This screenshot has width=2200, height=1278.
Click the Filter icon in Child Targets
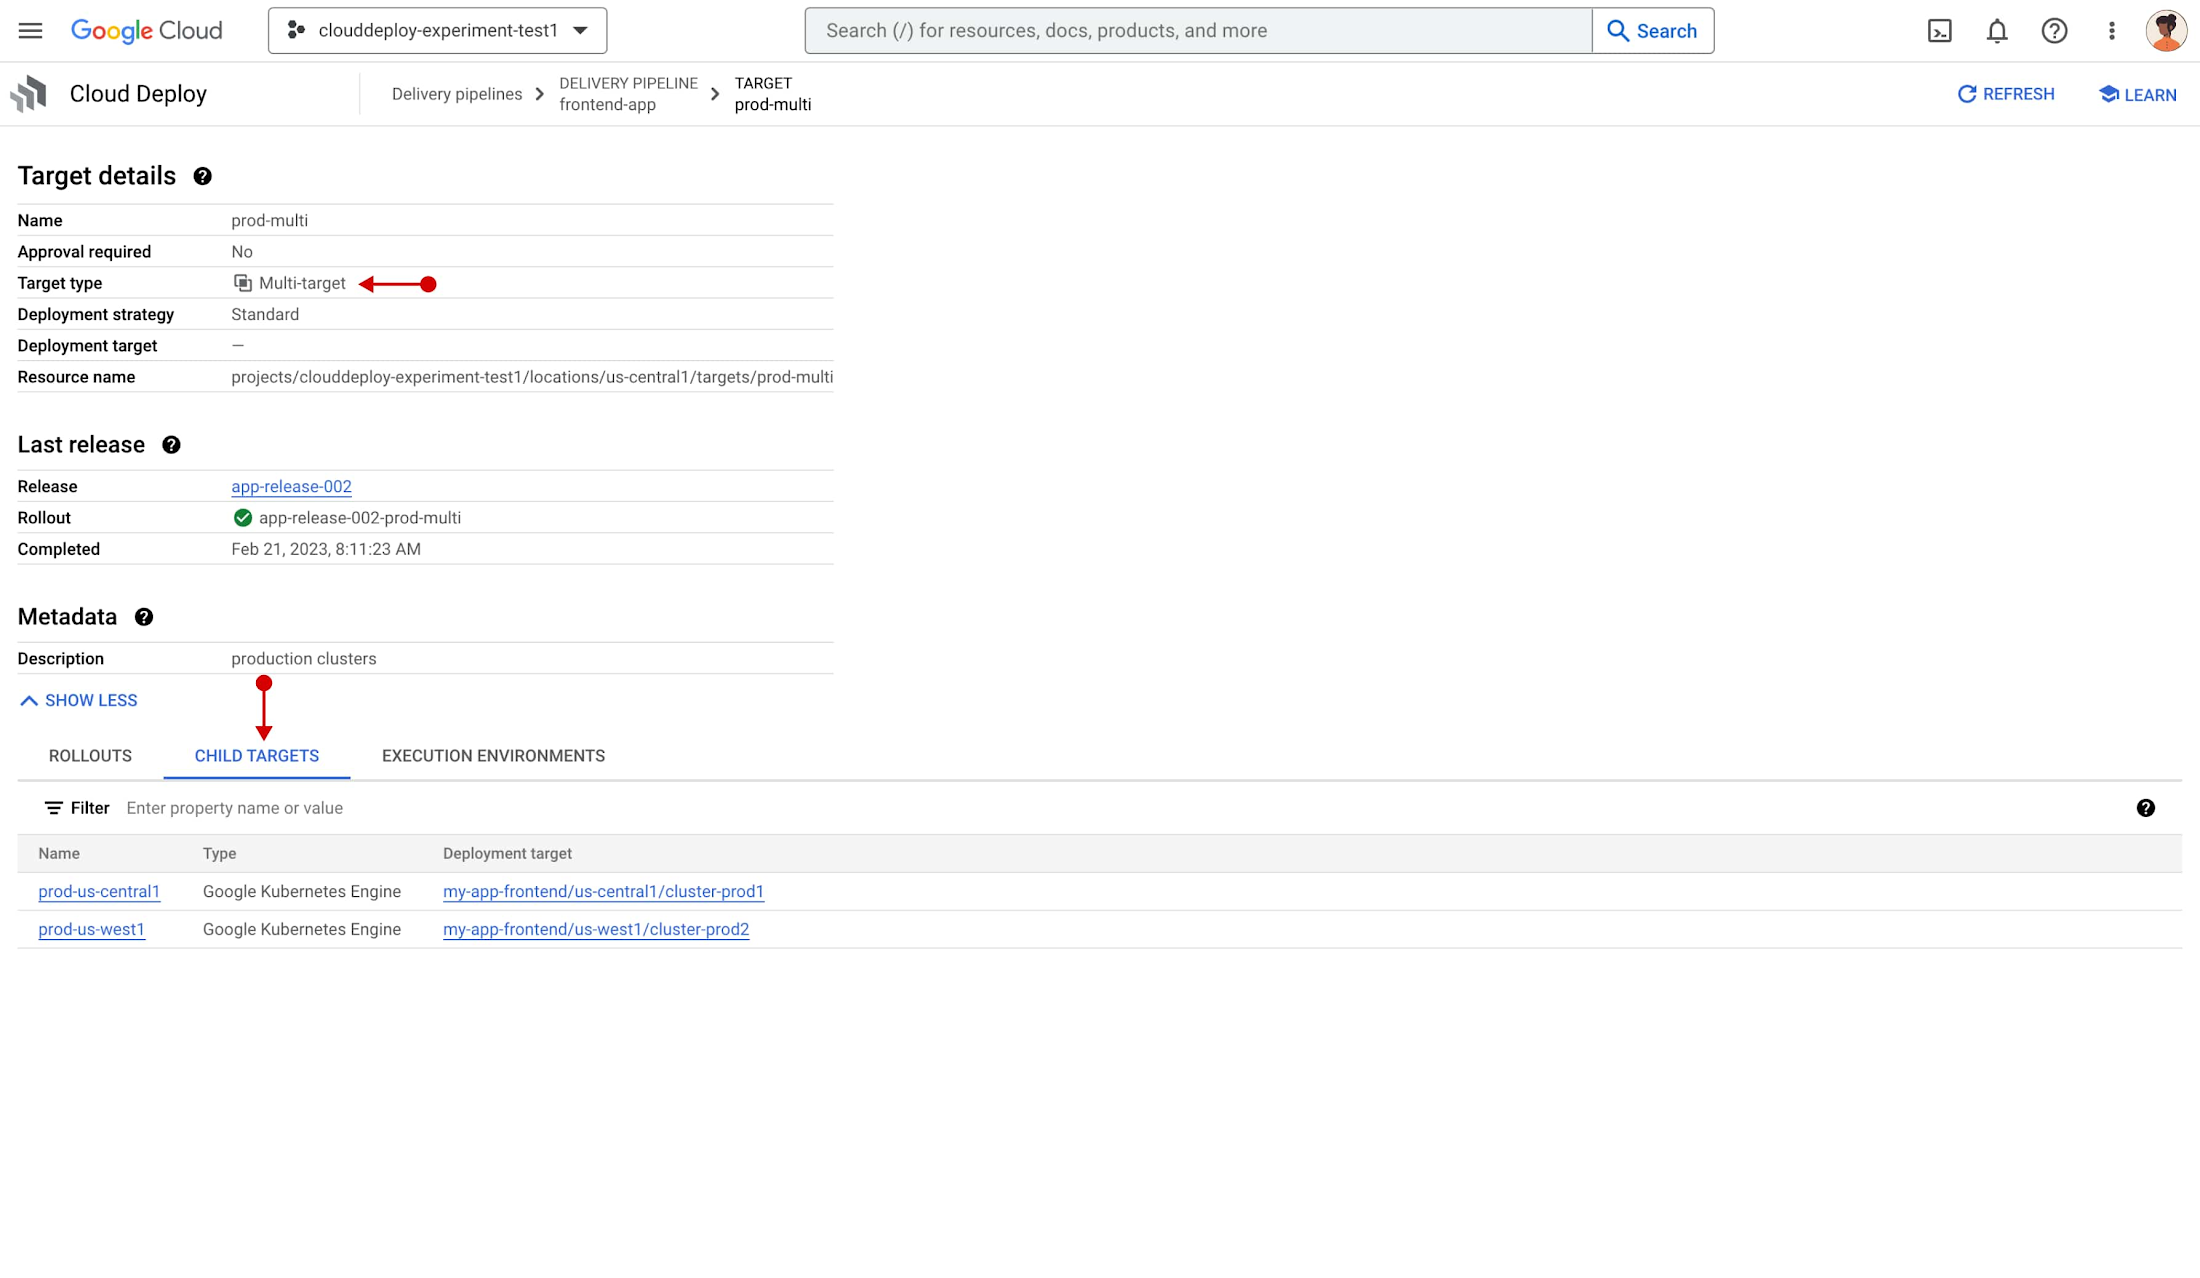tap(52, 808)
